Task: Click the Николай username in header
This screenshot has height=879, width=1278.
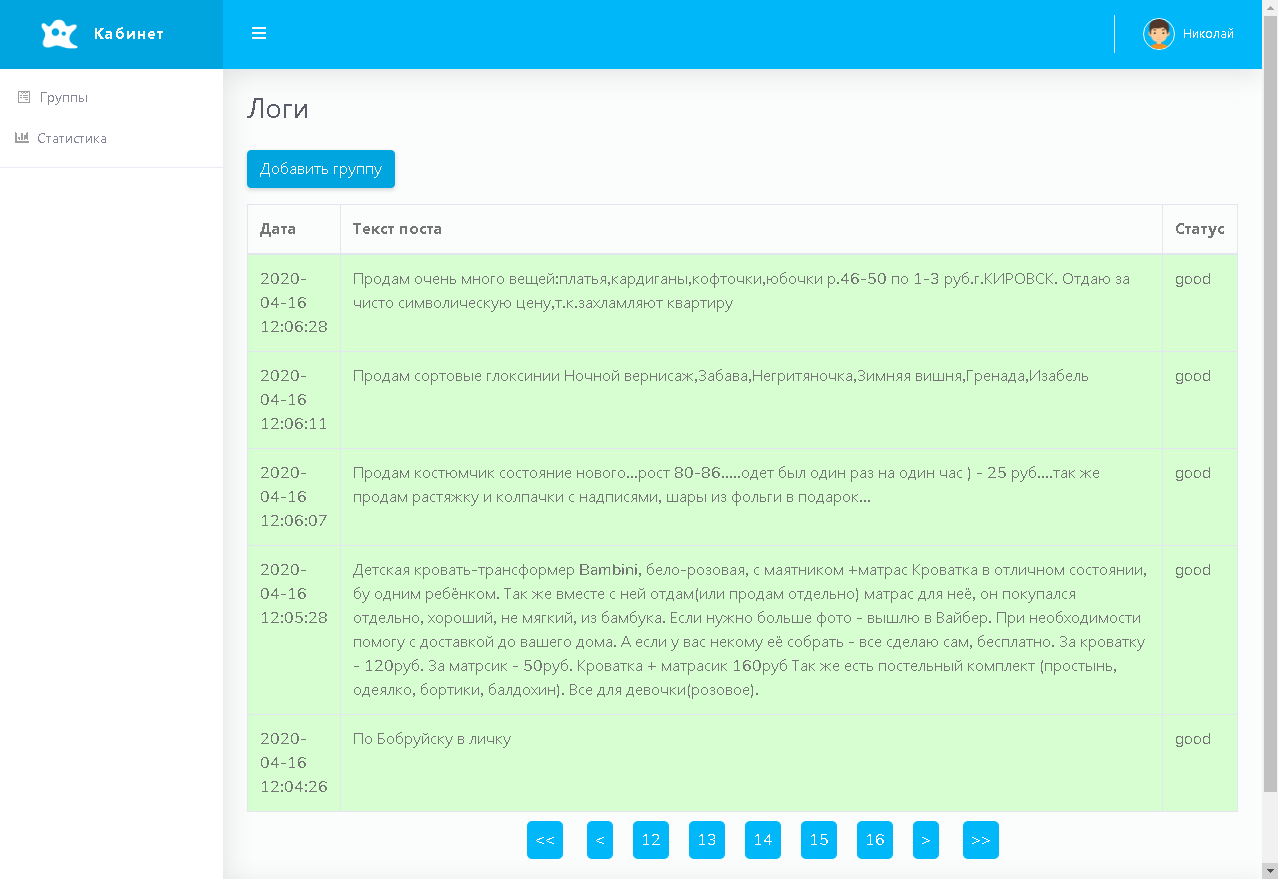Action: click(x=1208, y=34)
